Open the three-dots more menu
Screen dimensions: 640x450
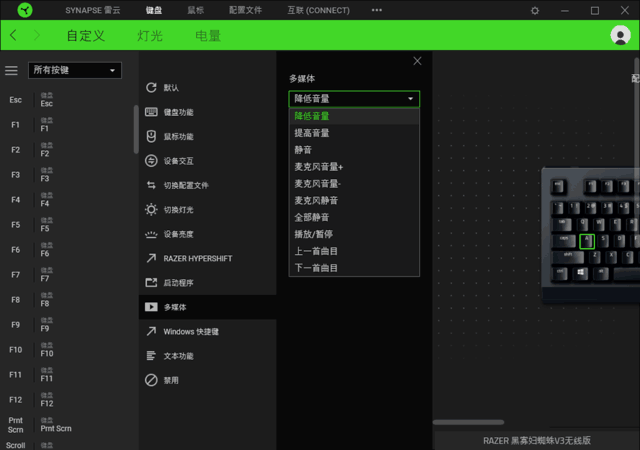(377, 10)
